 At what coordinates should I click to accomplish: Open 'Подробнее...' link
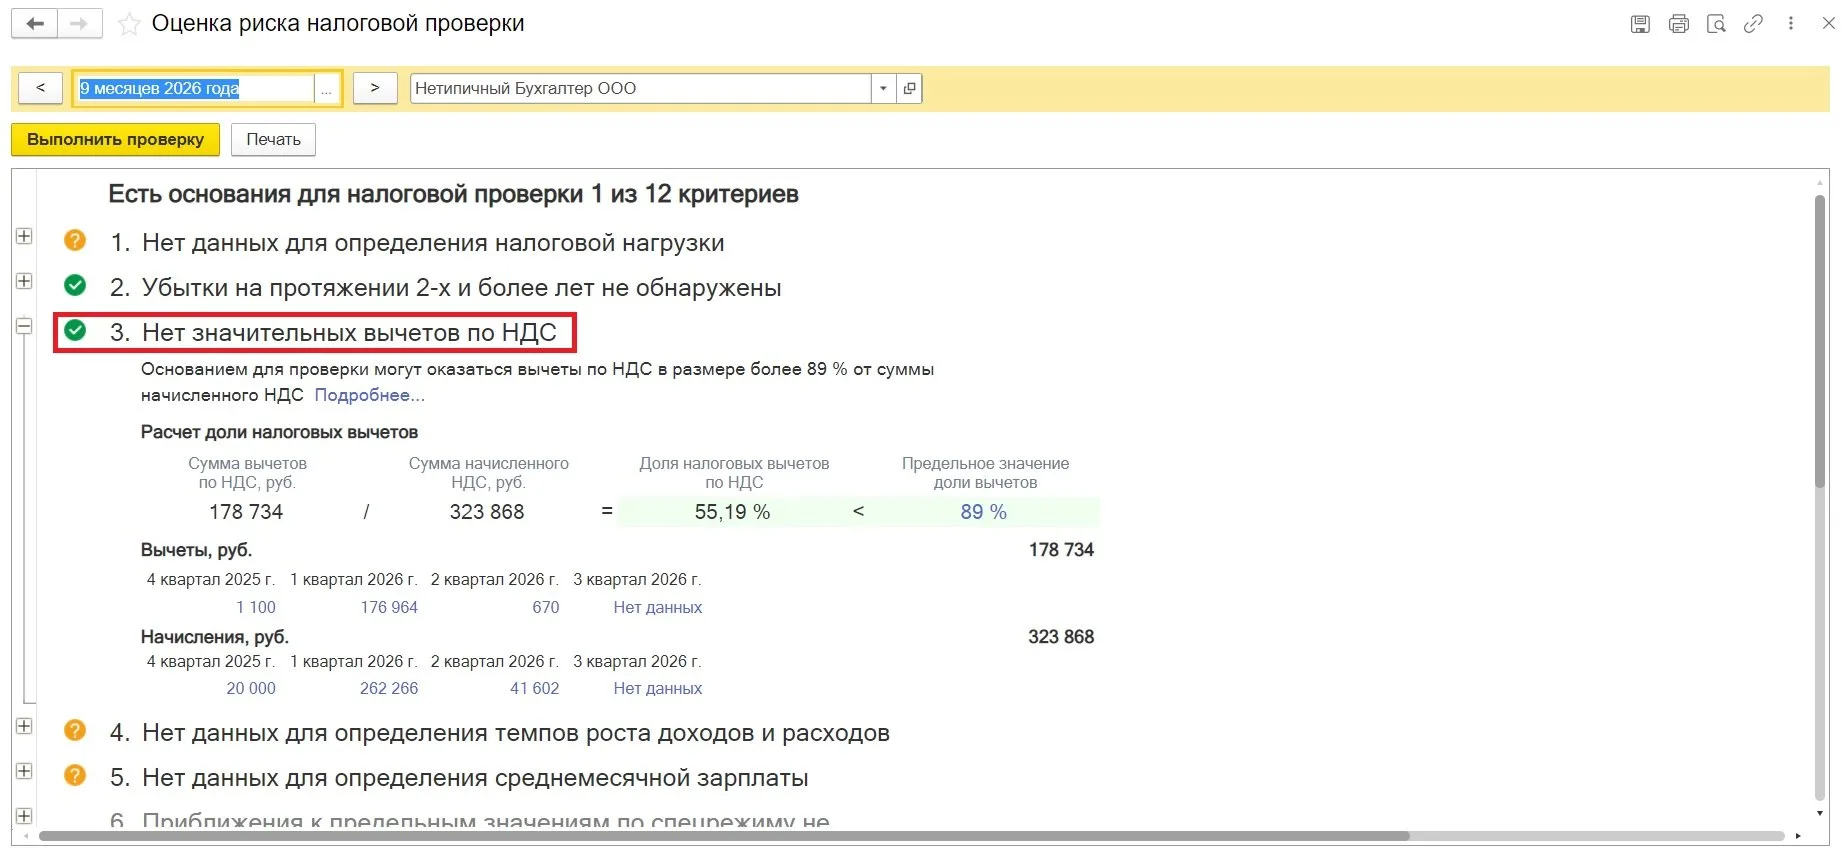pos(369,395)
